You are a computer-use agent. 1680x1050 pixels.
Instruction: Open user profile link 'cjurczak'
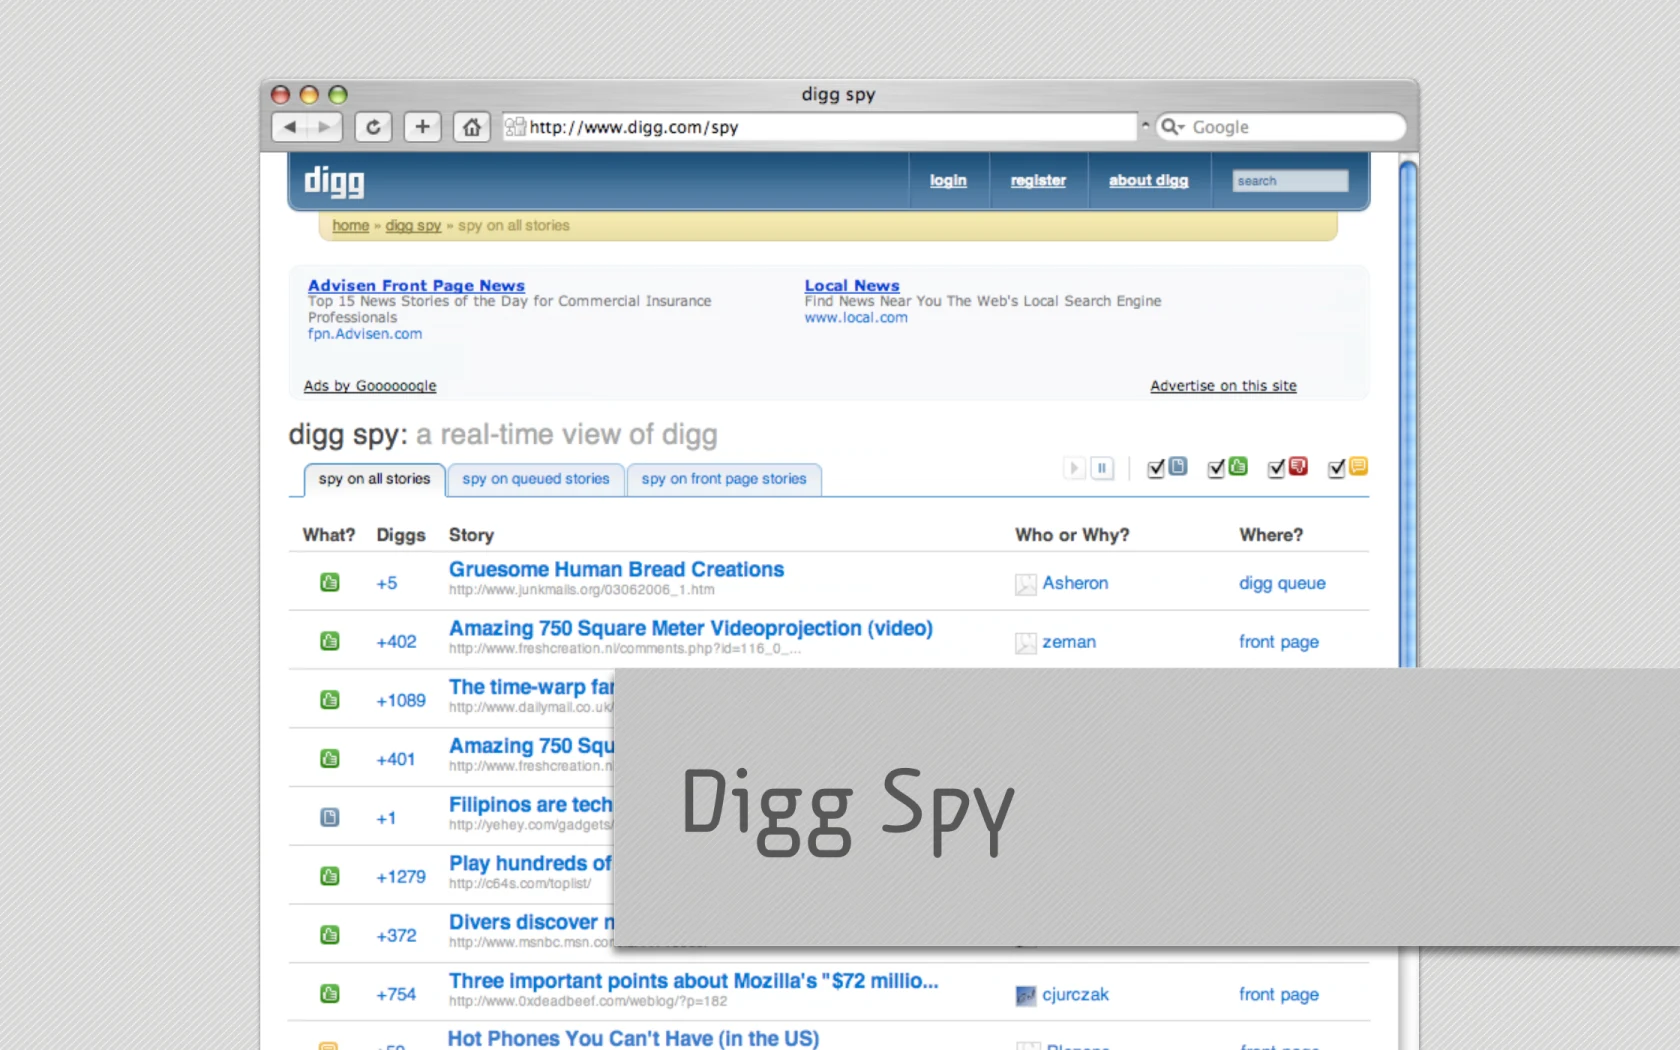click(1075, 994)
